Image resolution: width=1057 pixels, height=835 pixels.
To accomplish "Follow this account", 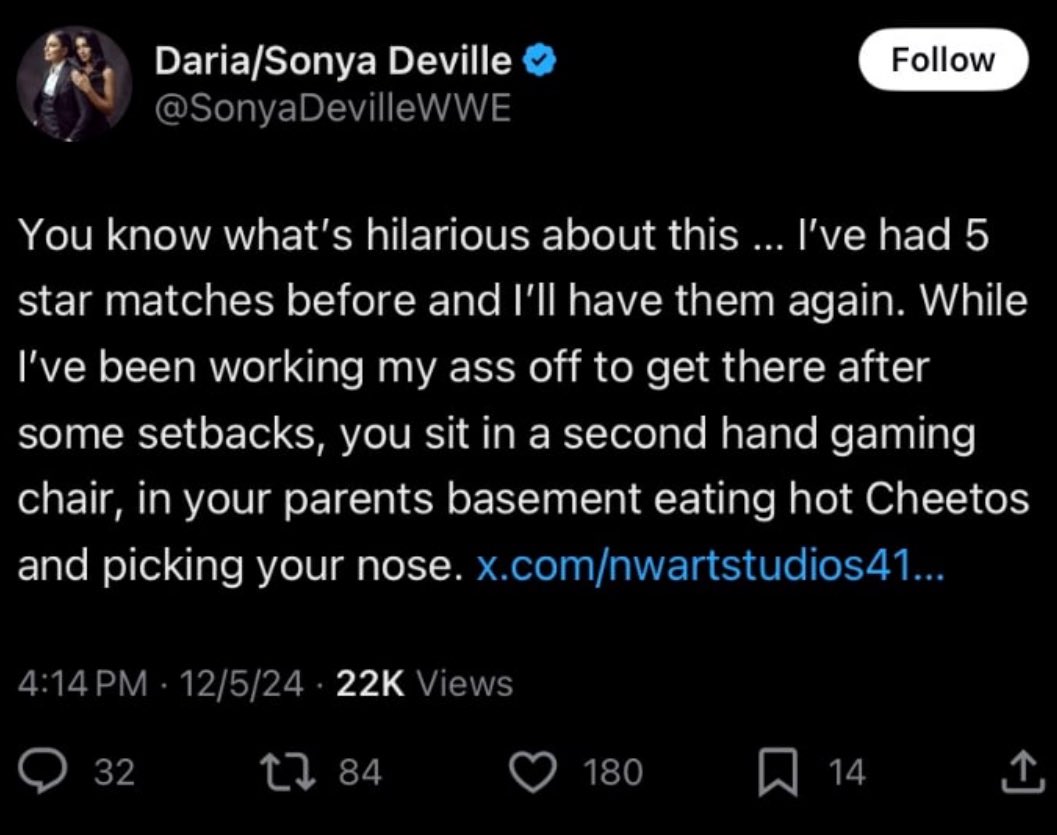I will [942, 59].
